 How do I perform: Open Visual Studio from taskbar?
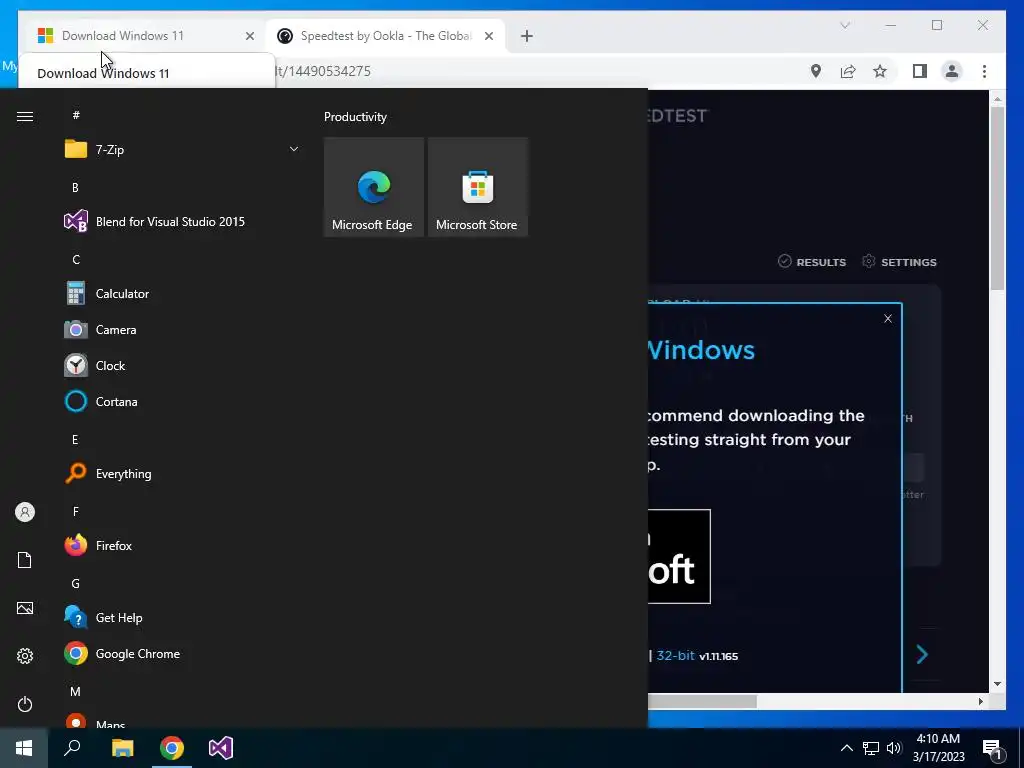pos(221,748)
